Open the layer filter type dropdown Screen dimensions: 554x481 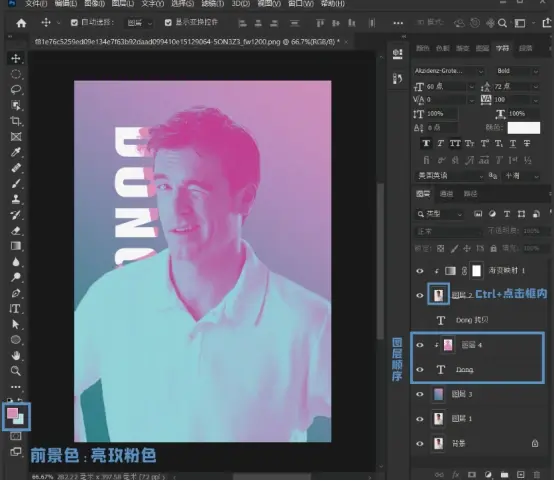[439, 214]
